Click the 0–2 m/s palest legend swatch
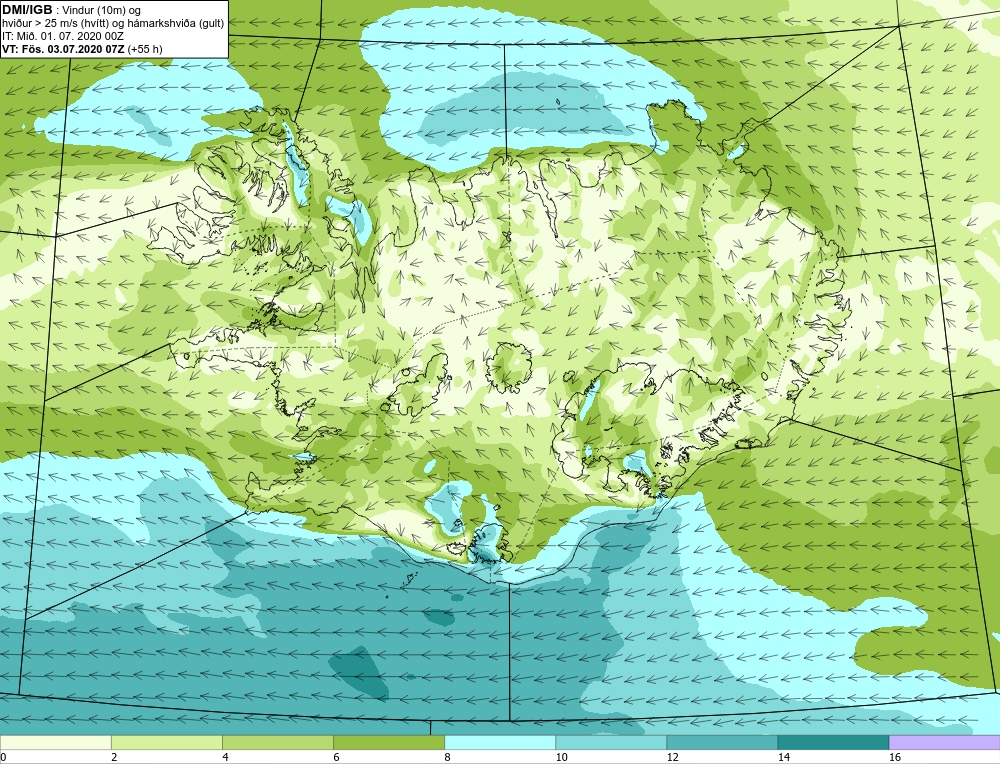 (x=55, y=743)
